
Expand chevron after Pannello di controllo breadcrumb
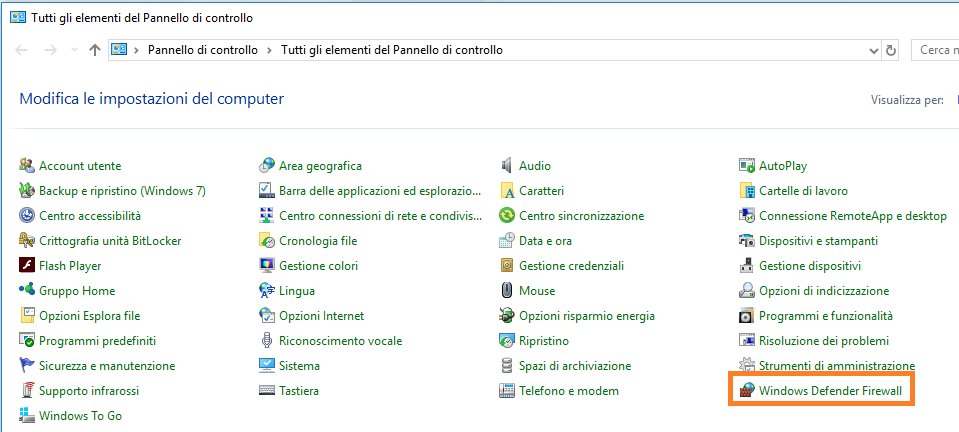tap(270, 50)
